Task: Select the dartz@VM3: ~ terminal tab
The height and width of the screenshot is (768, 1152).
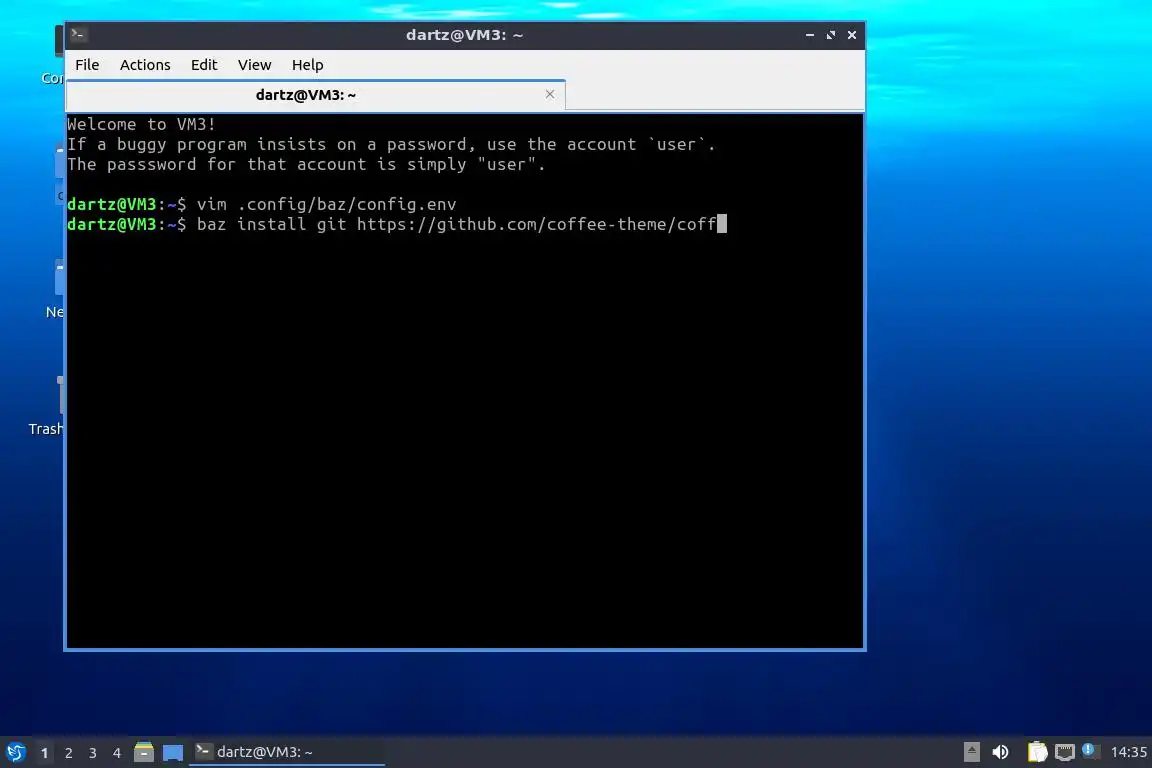Action: click(316, 95)
